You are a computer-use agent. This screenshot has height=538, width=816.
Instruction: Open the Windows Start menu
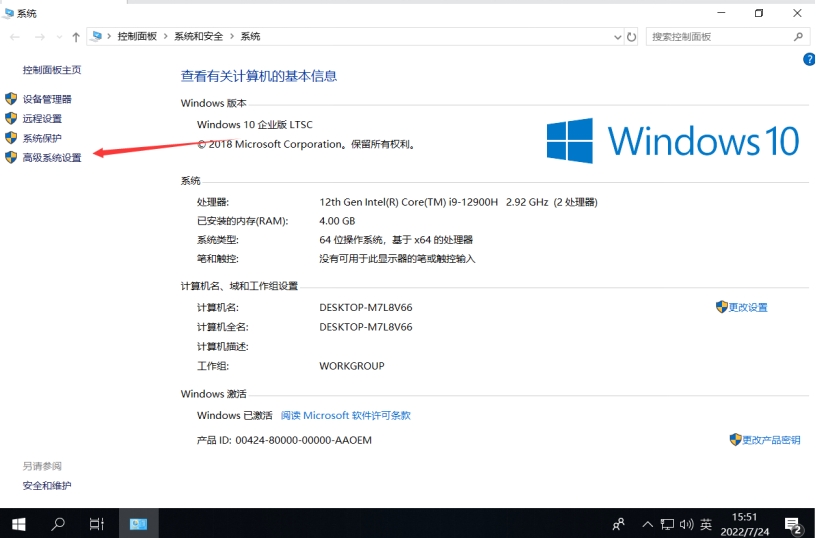click(18, 523)
